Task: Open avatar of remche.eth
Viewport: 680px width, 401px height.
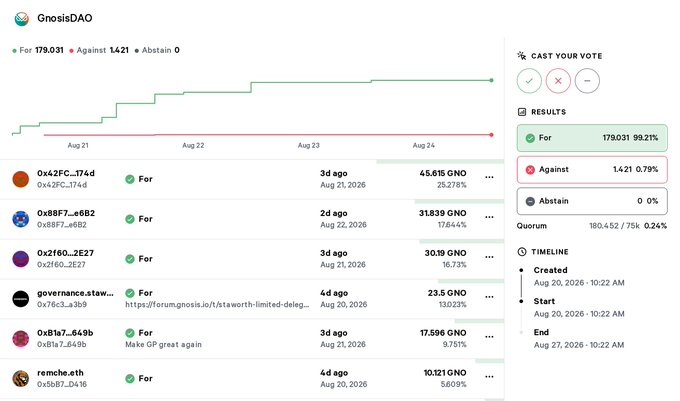Action: click(20, 378)
